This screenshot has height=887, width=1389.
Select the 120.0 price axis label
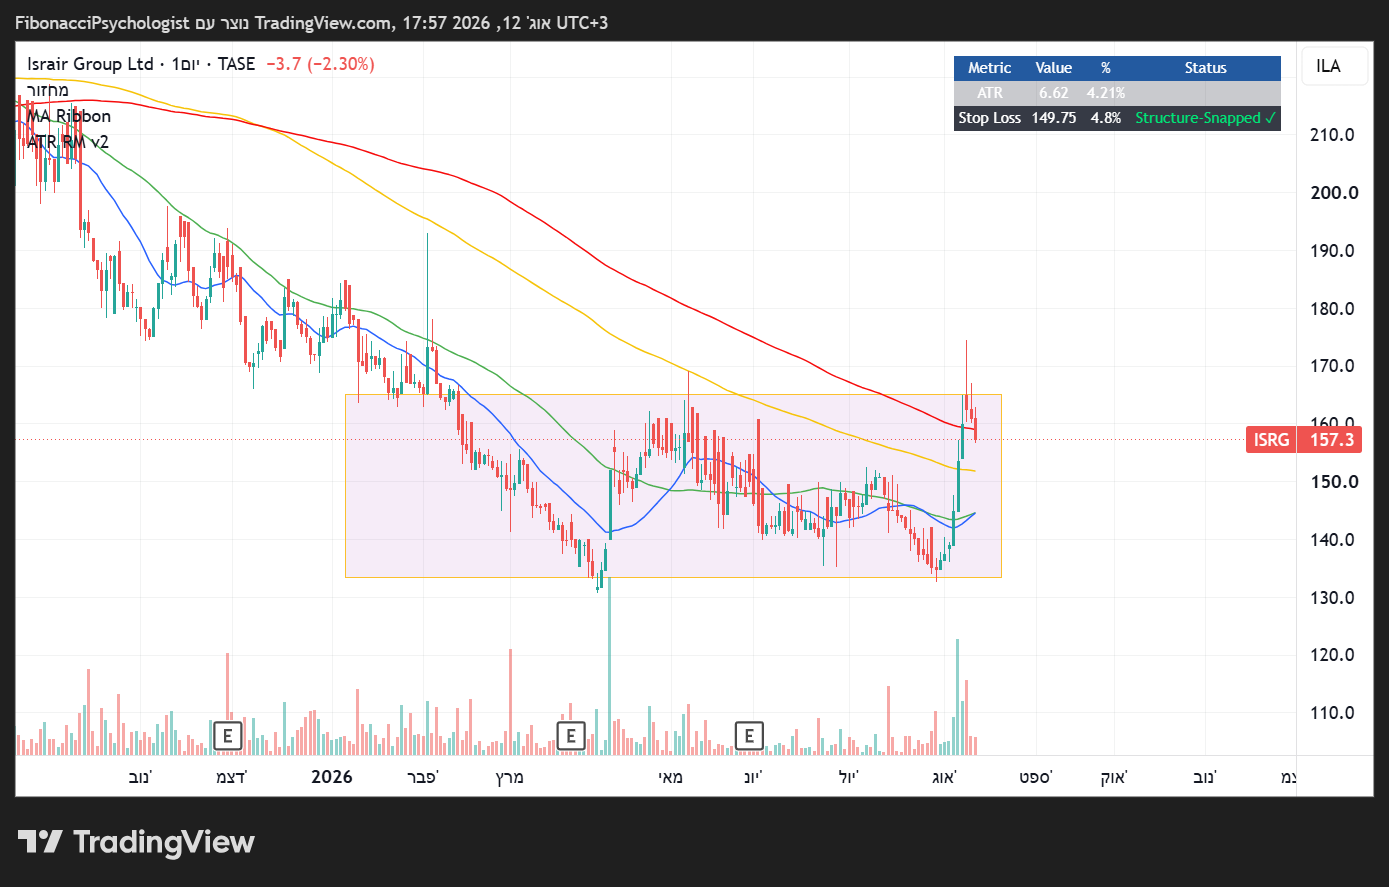1333,655
